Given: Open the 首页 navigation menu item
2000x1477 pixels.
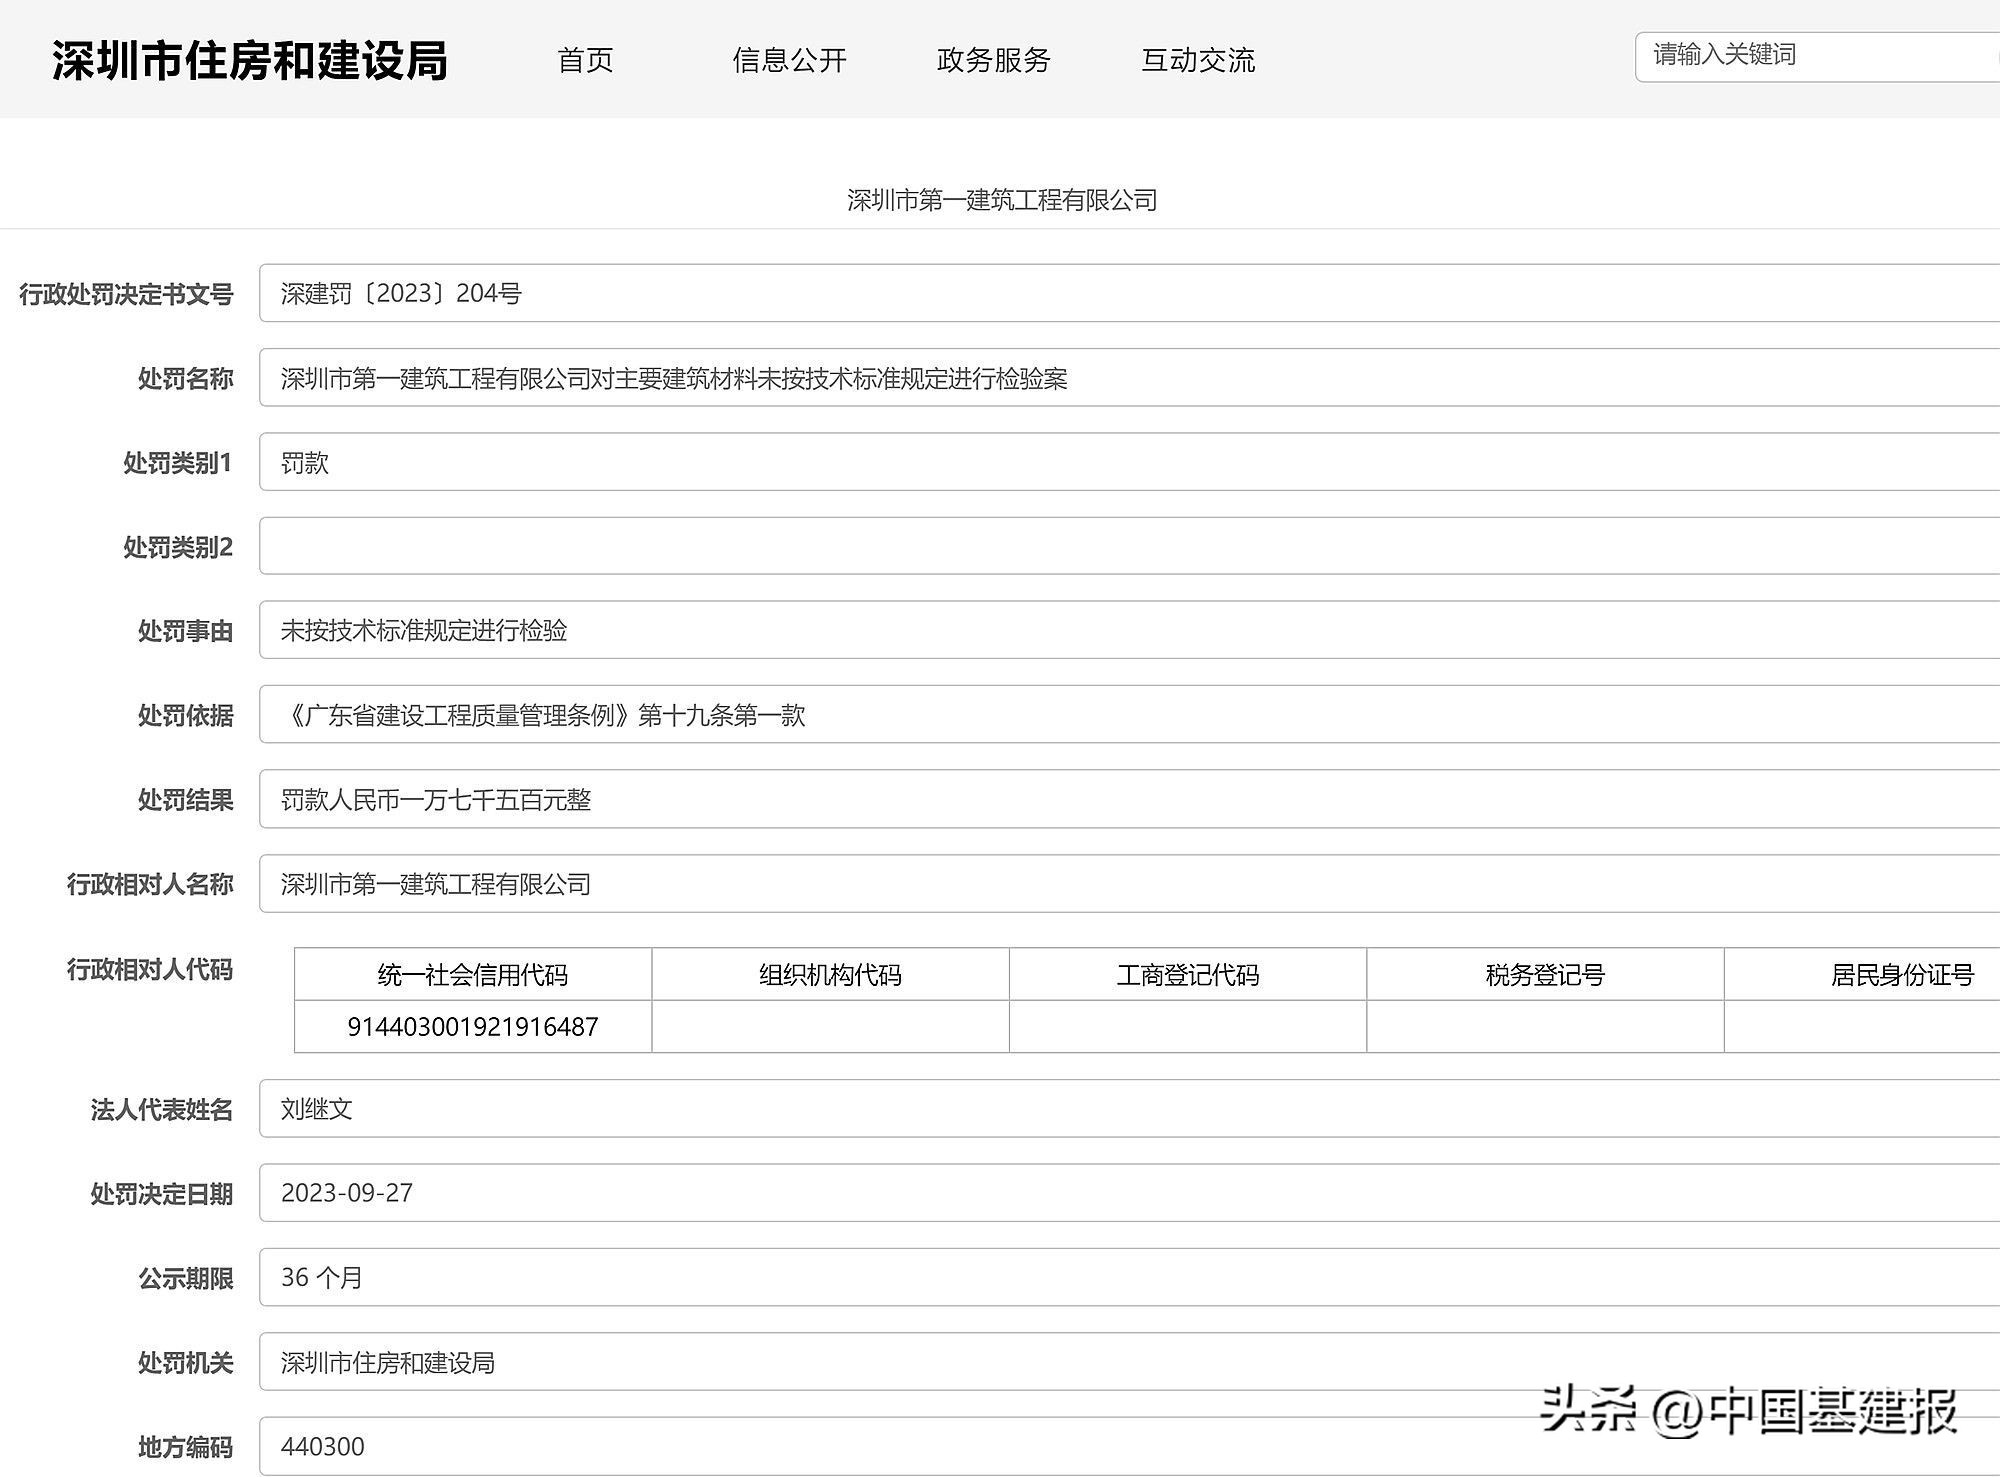Looking at the screenshot, I should coord(586,61).
